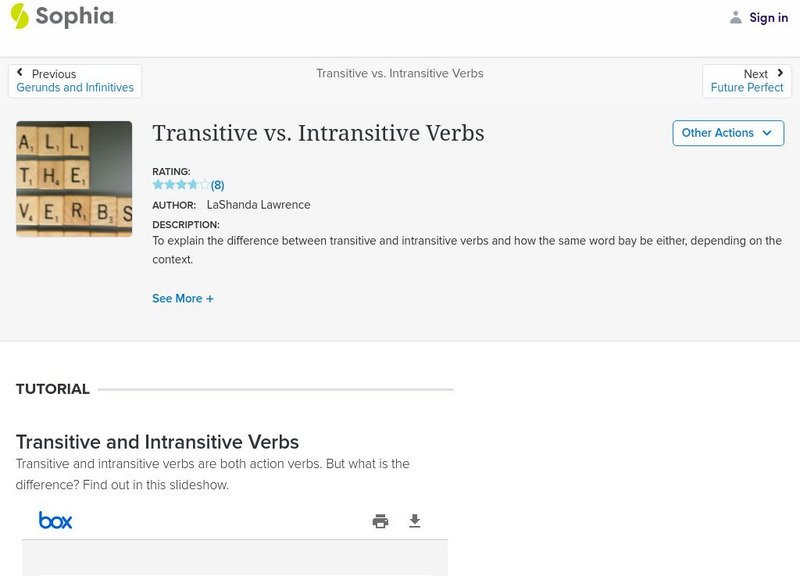
Task: Click the user profile icon
Action: [x=736, y=17]
